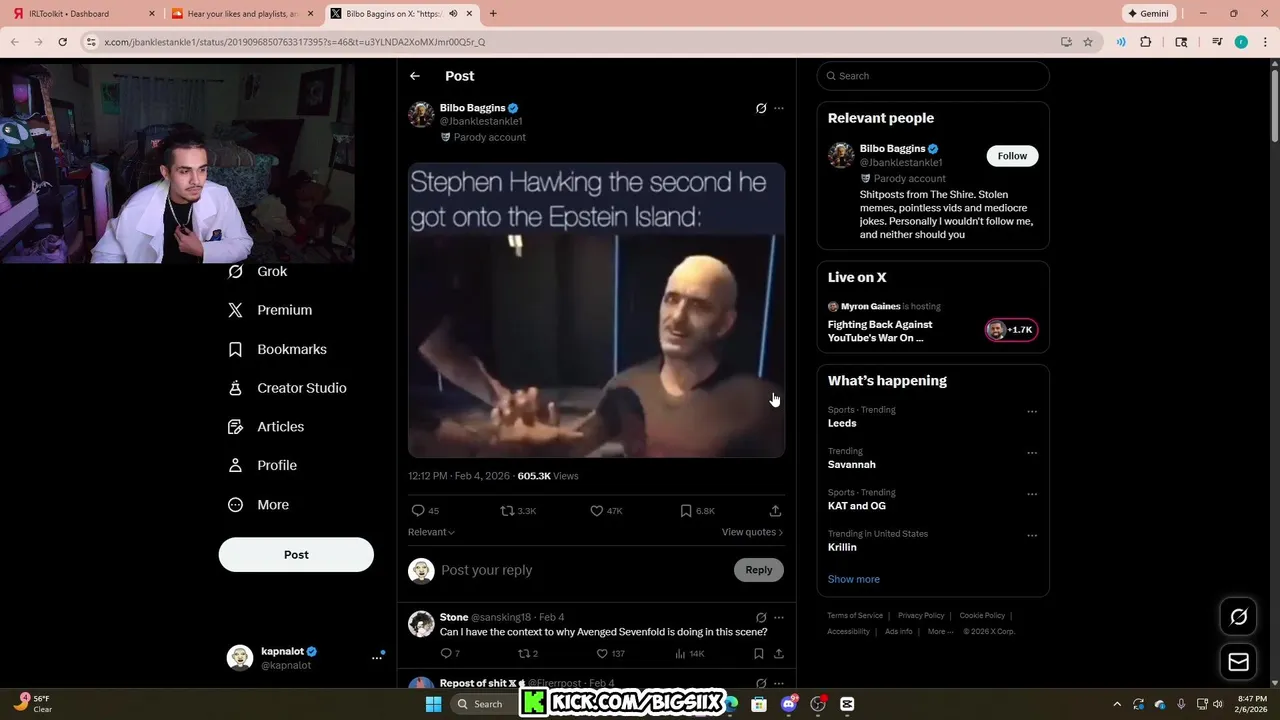Mute the Bilbo Baggins on X tab audio
This screenshot has width=1280, height=720.
[453, 14]
